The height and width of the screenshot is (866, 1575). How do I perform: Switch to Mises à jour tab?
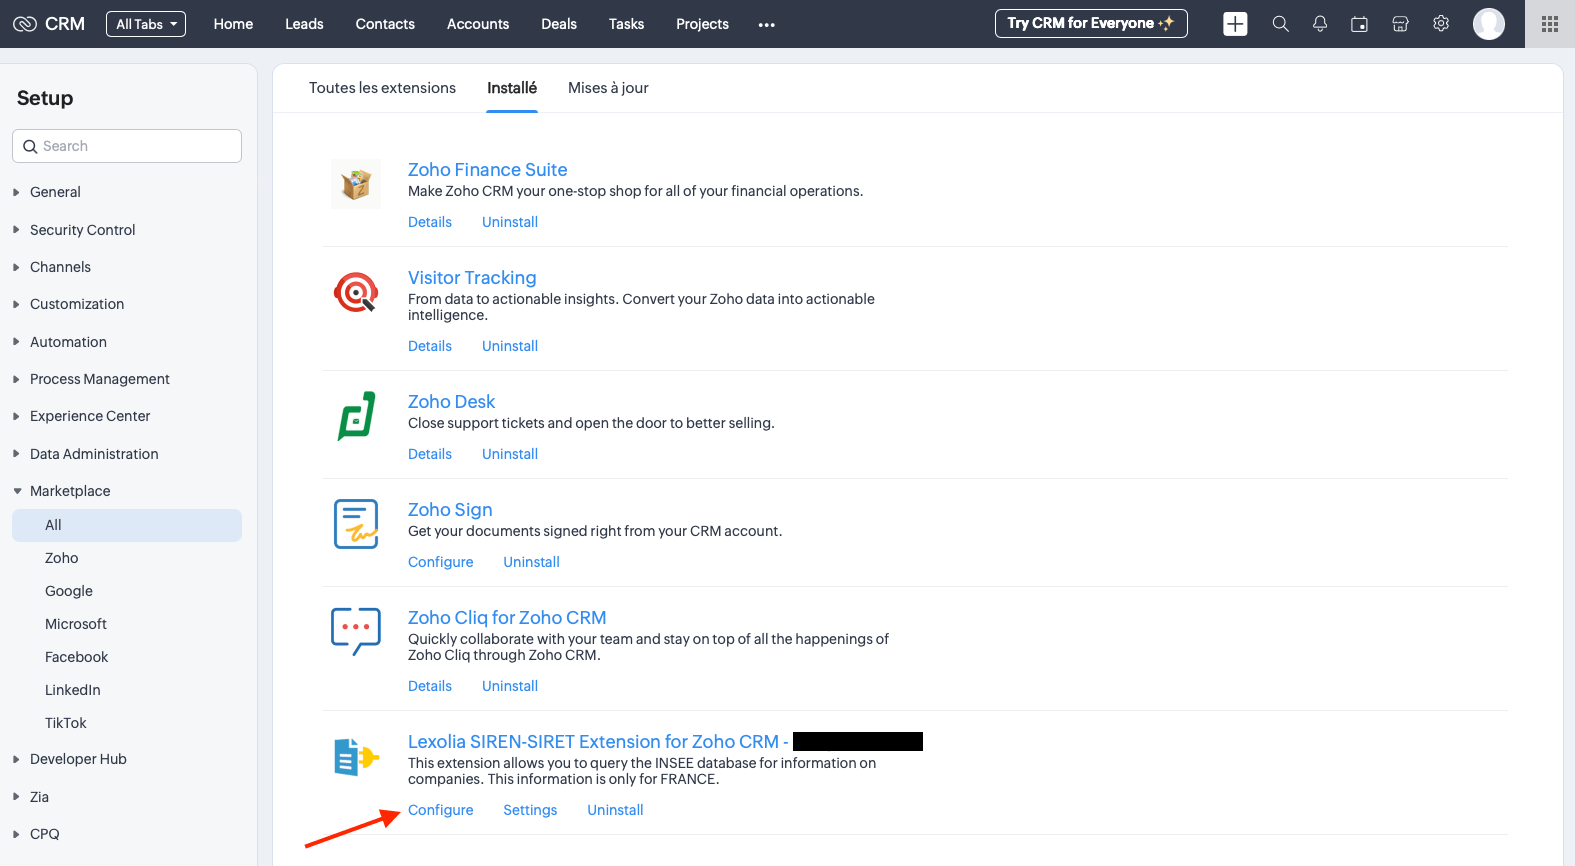(608, 88)
